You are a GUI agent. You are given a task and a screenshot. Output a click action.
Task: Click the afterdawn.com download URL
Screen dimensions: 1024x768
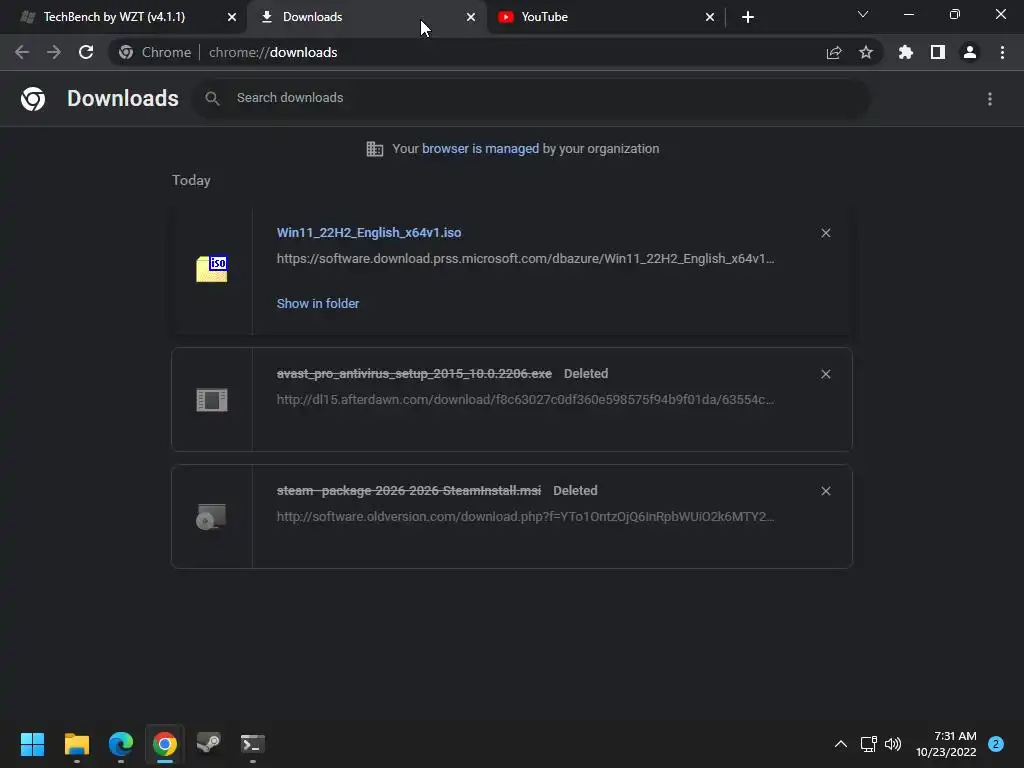[x=525, y=400]
